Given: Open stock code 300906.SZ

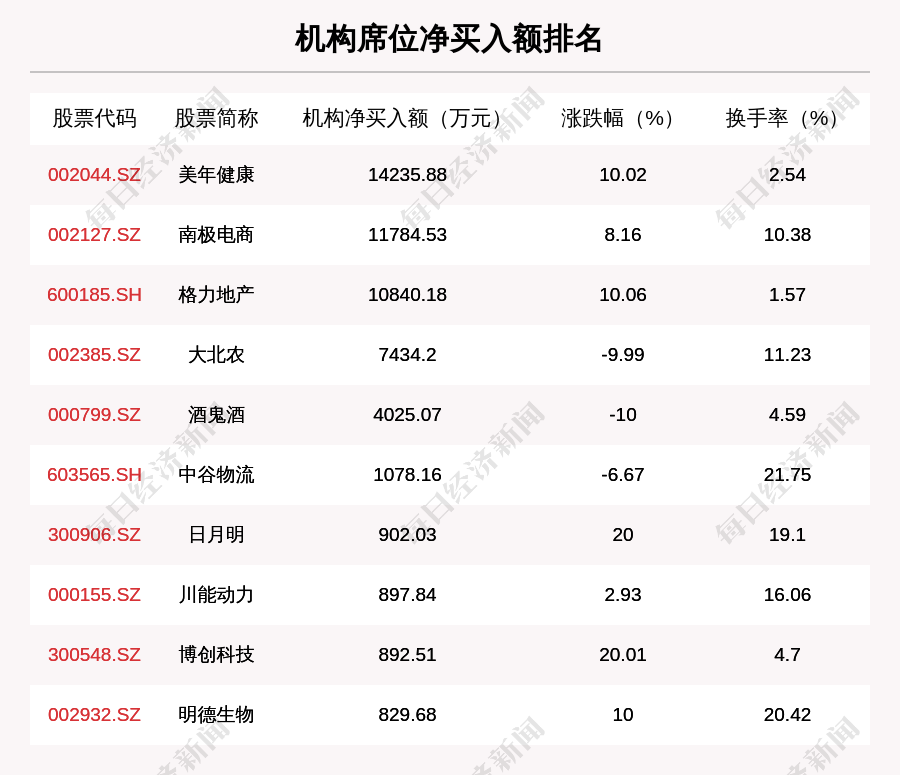Looking at the screenshot, I should [95, 534].
